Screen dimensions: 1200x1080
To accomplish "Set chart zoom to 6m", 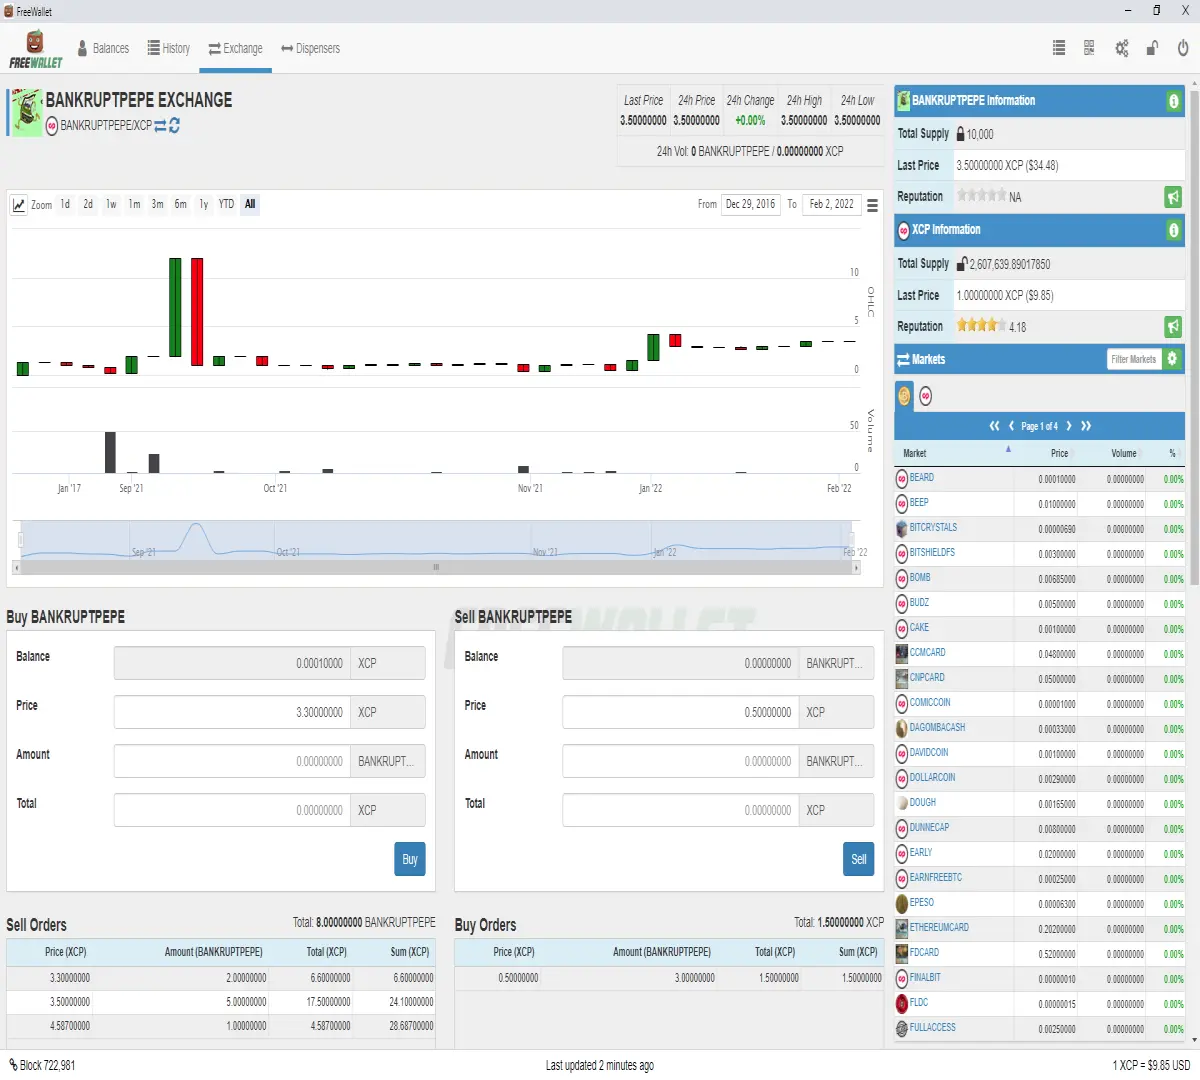I will [x=180, y=204].
